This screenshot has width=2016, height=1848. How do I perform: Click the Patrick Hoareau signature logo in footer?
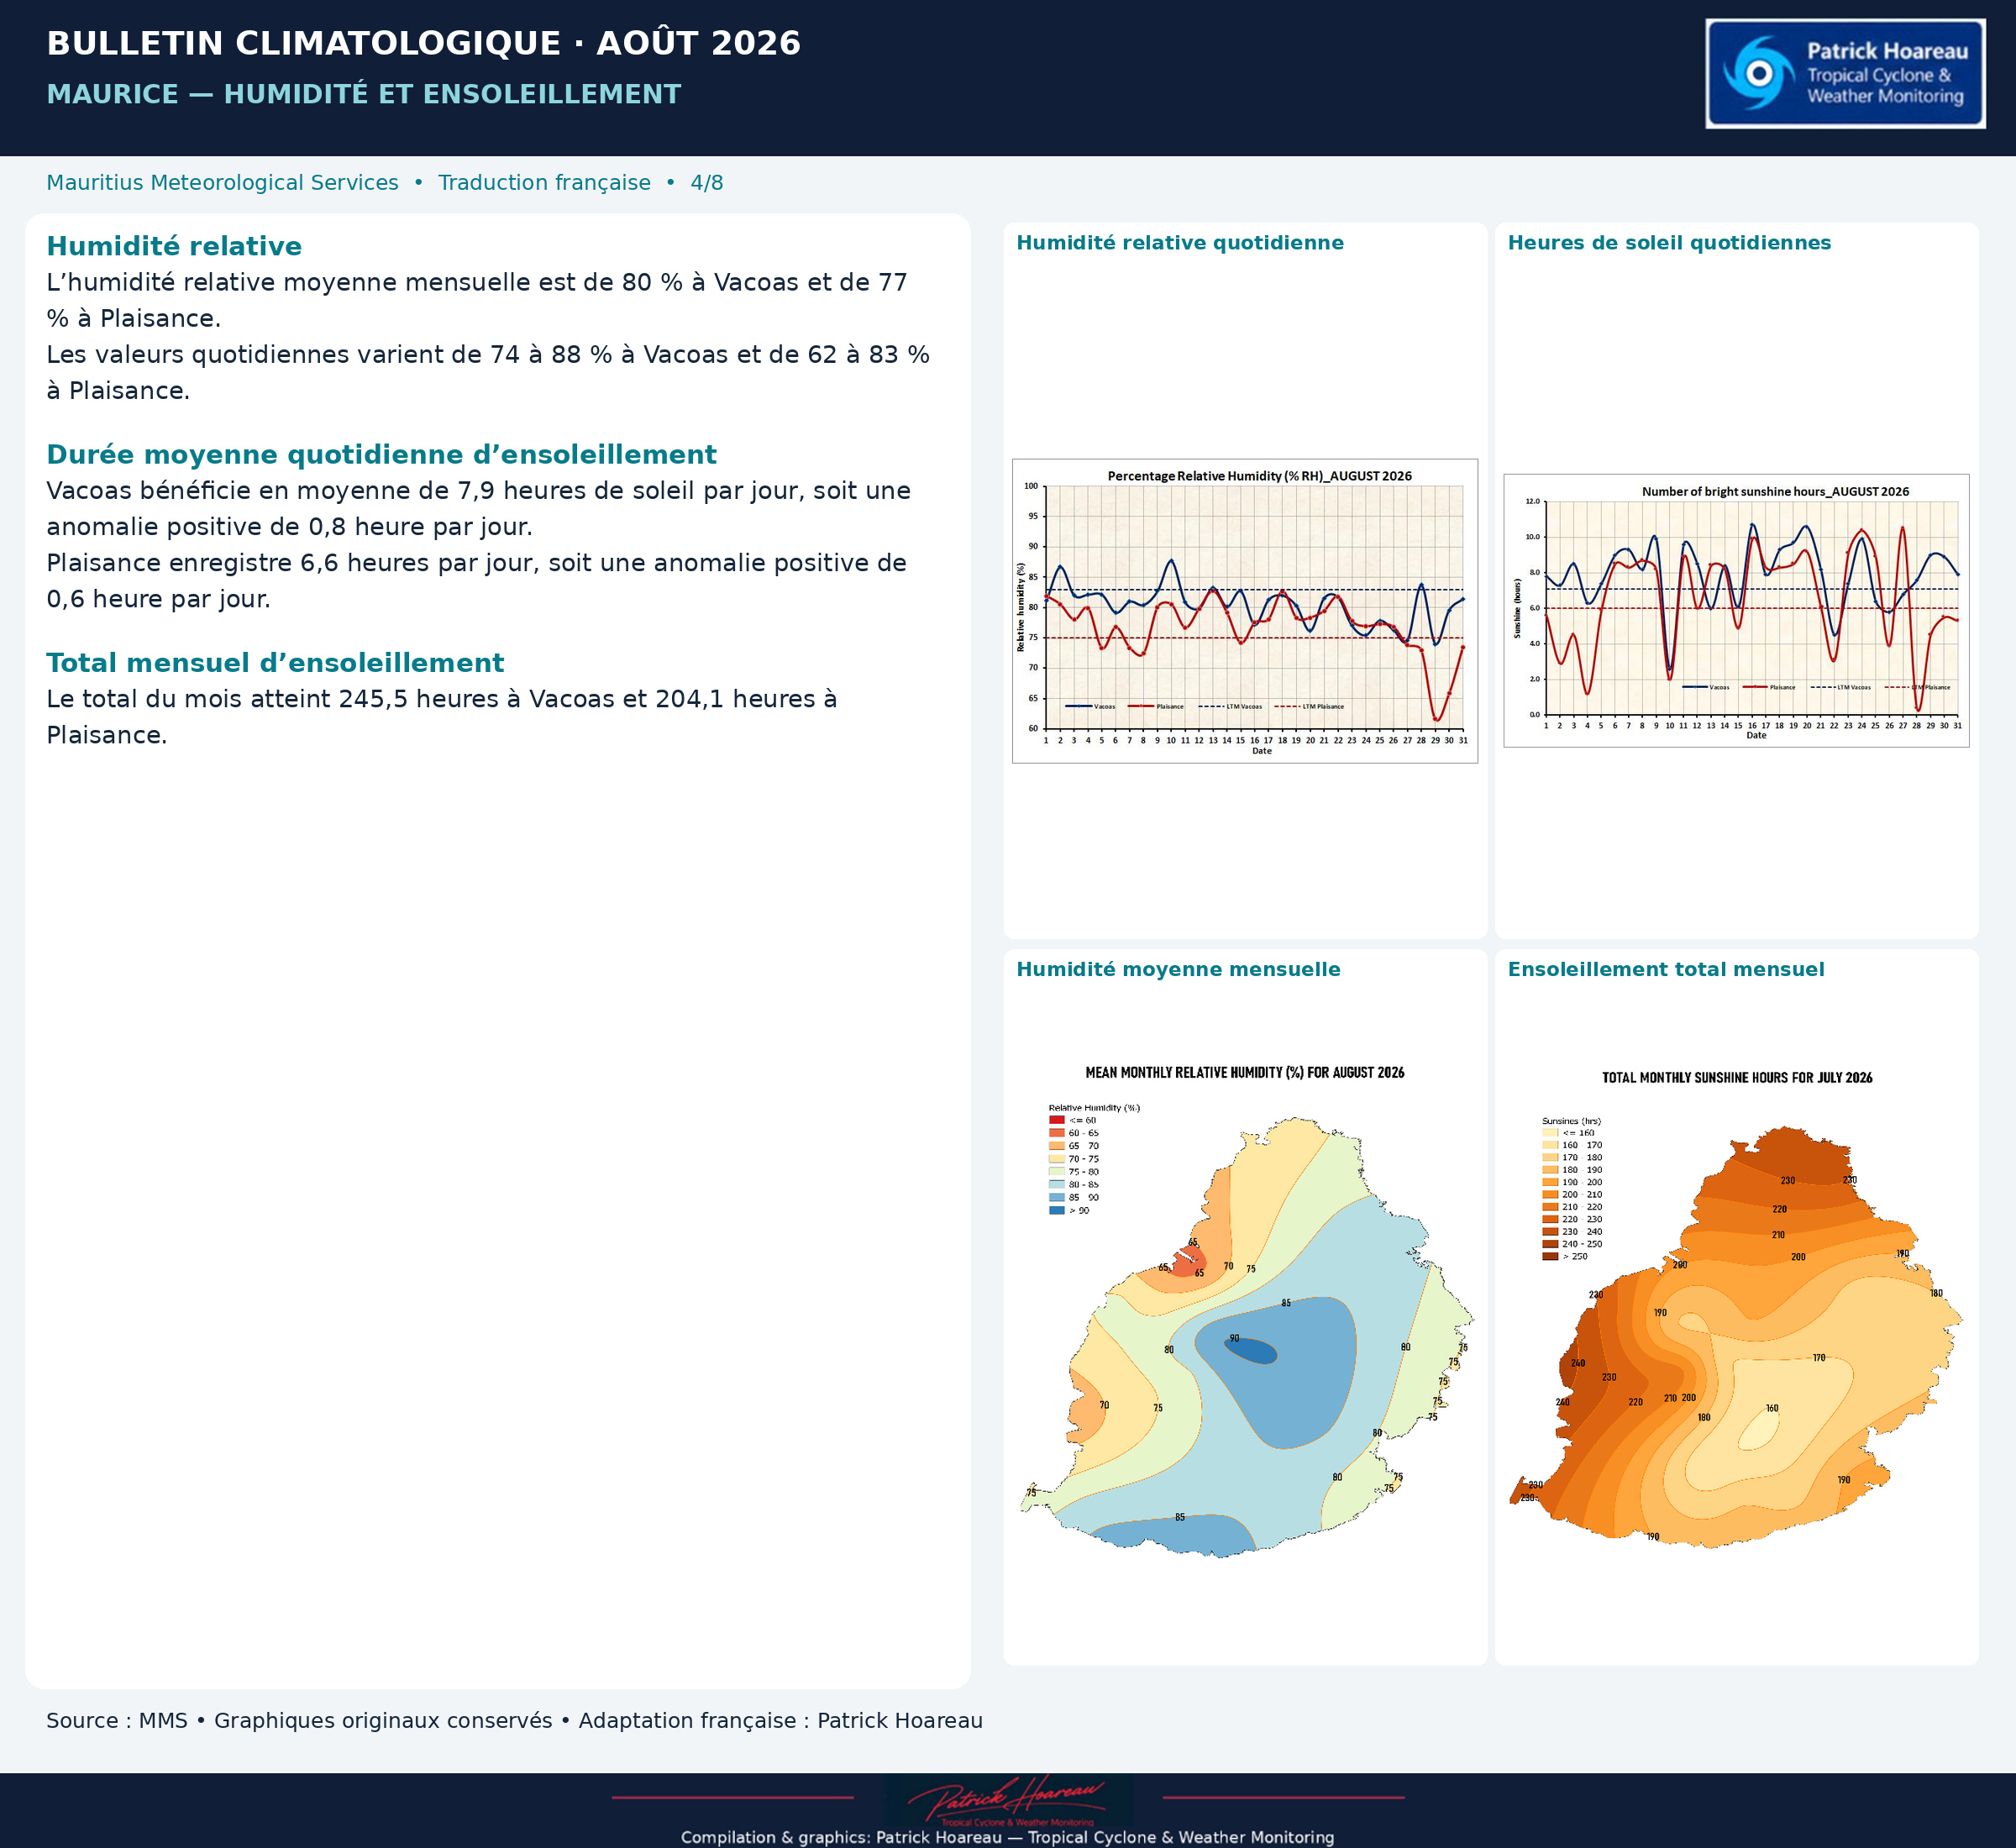pyautogui.click(x=1008, y=1800)
